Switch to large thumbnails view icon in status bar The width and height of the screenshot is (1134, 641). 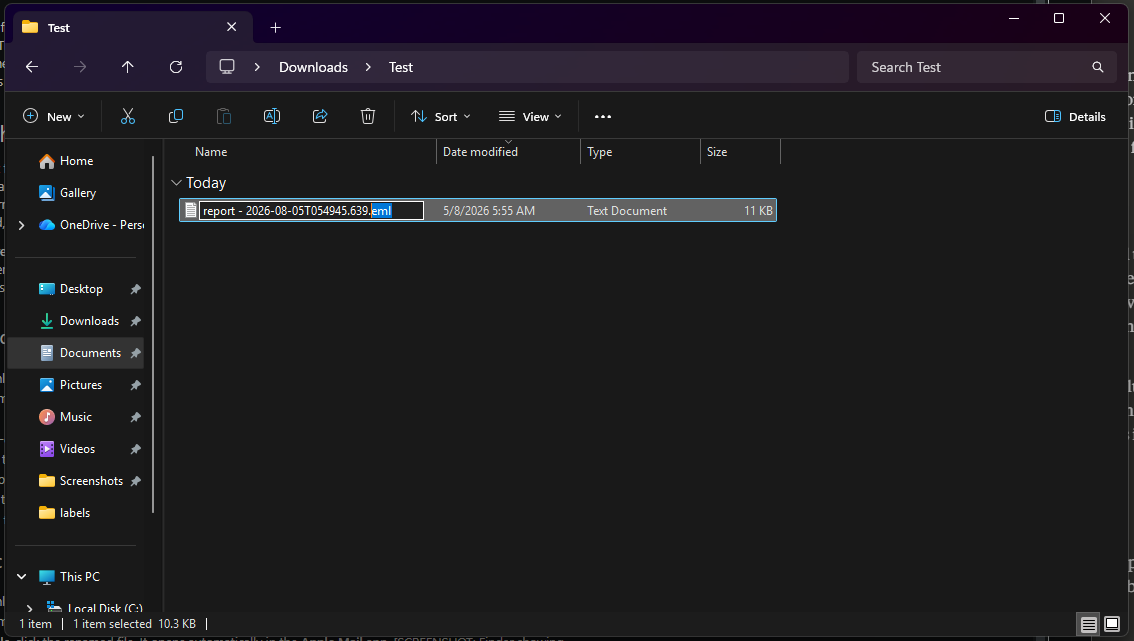tap(1112, 624)
